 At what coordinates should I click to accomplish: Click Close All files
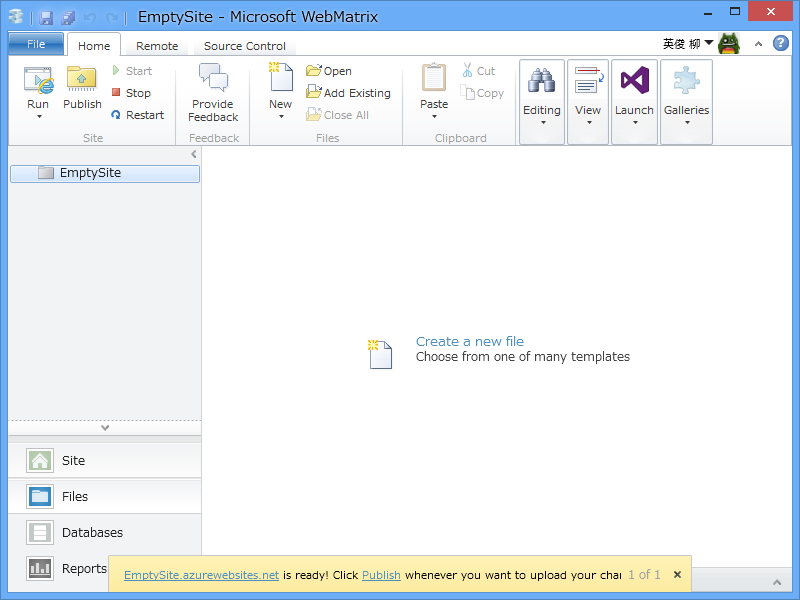click(337, 115)
